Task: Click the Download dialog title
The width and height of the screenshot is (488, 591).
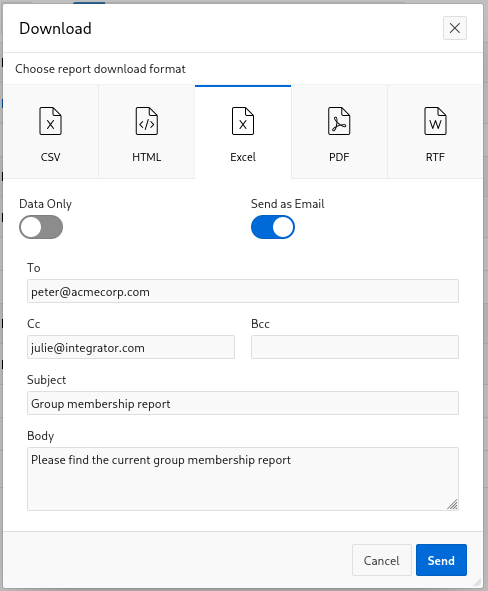Action: 55,28
